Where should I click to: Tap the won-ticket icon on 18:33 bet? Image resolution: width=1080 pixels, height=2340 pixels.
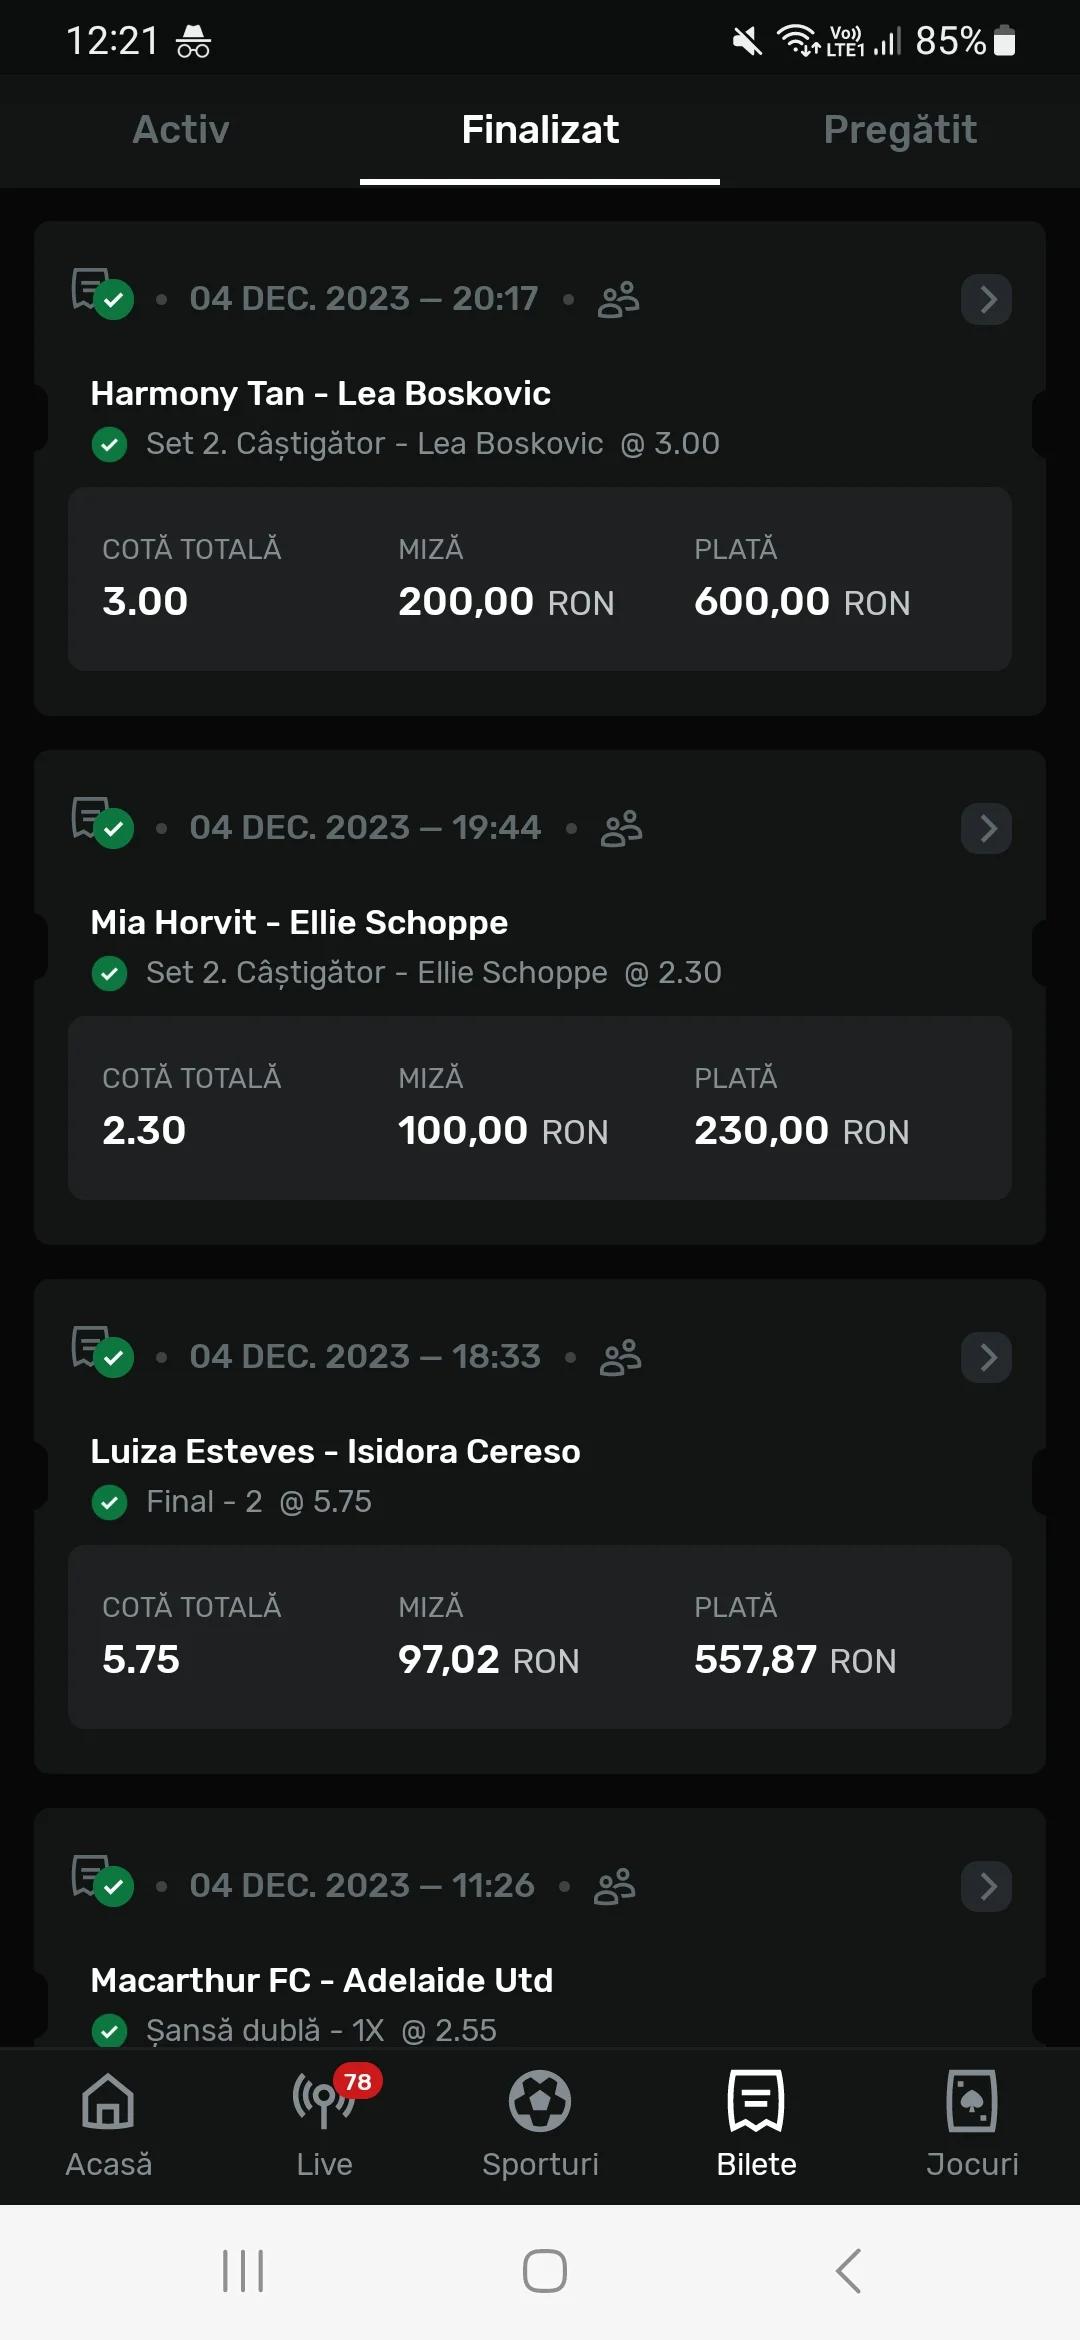[x=102, y=1351]
